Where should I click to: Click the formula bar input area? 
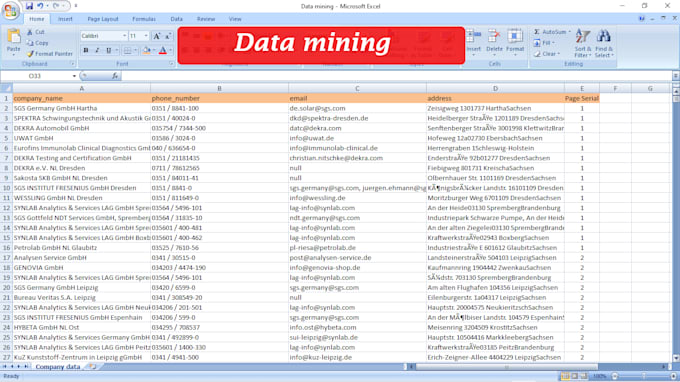(396, 76)
